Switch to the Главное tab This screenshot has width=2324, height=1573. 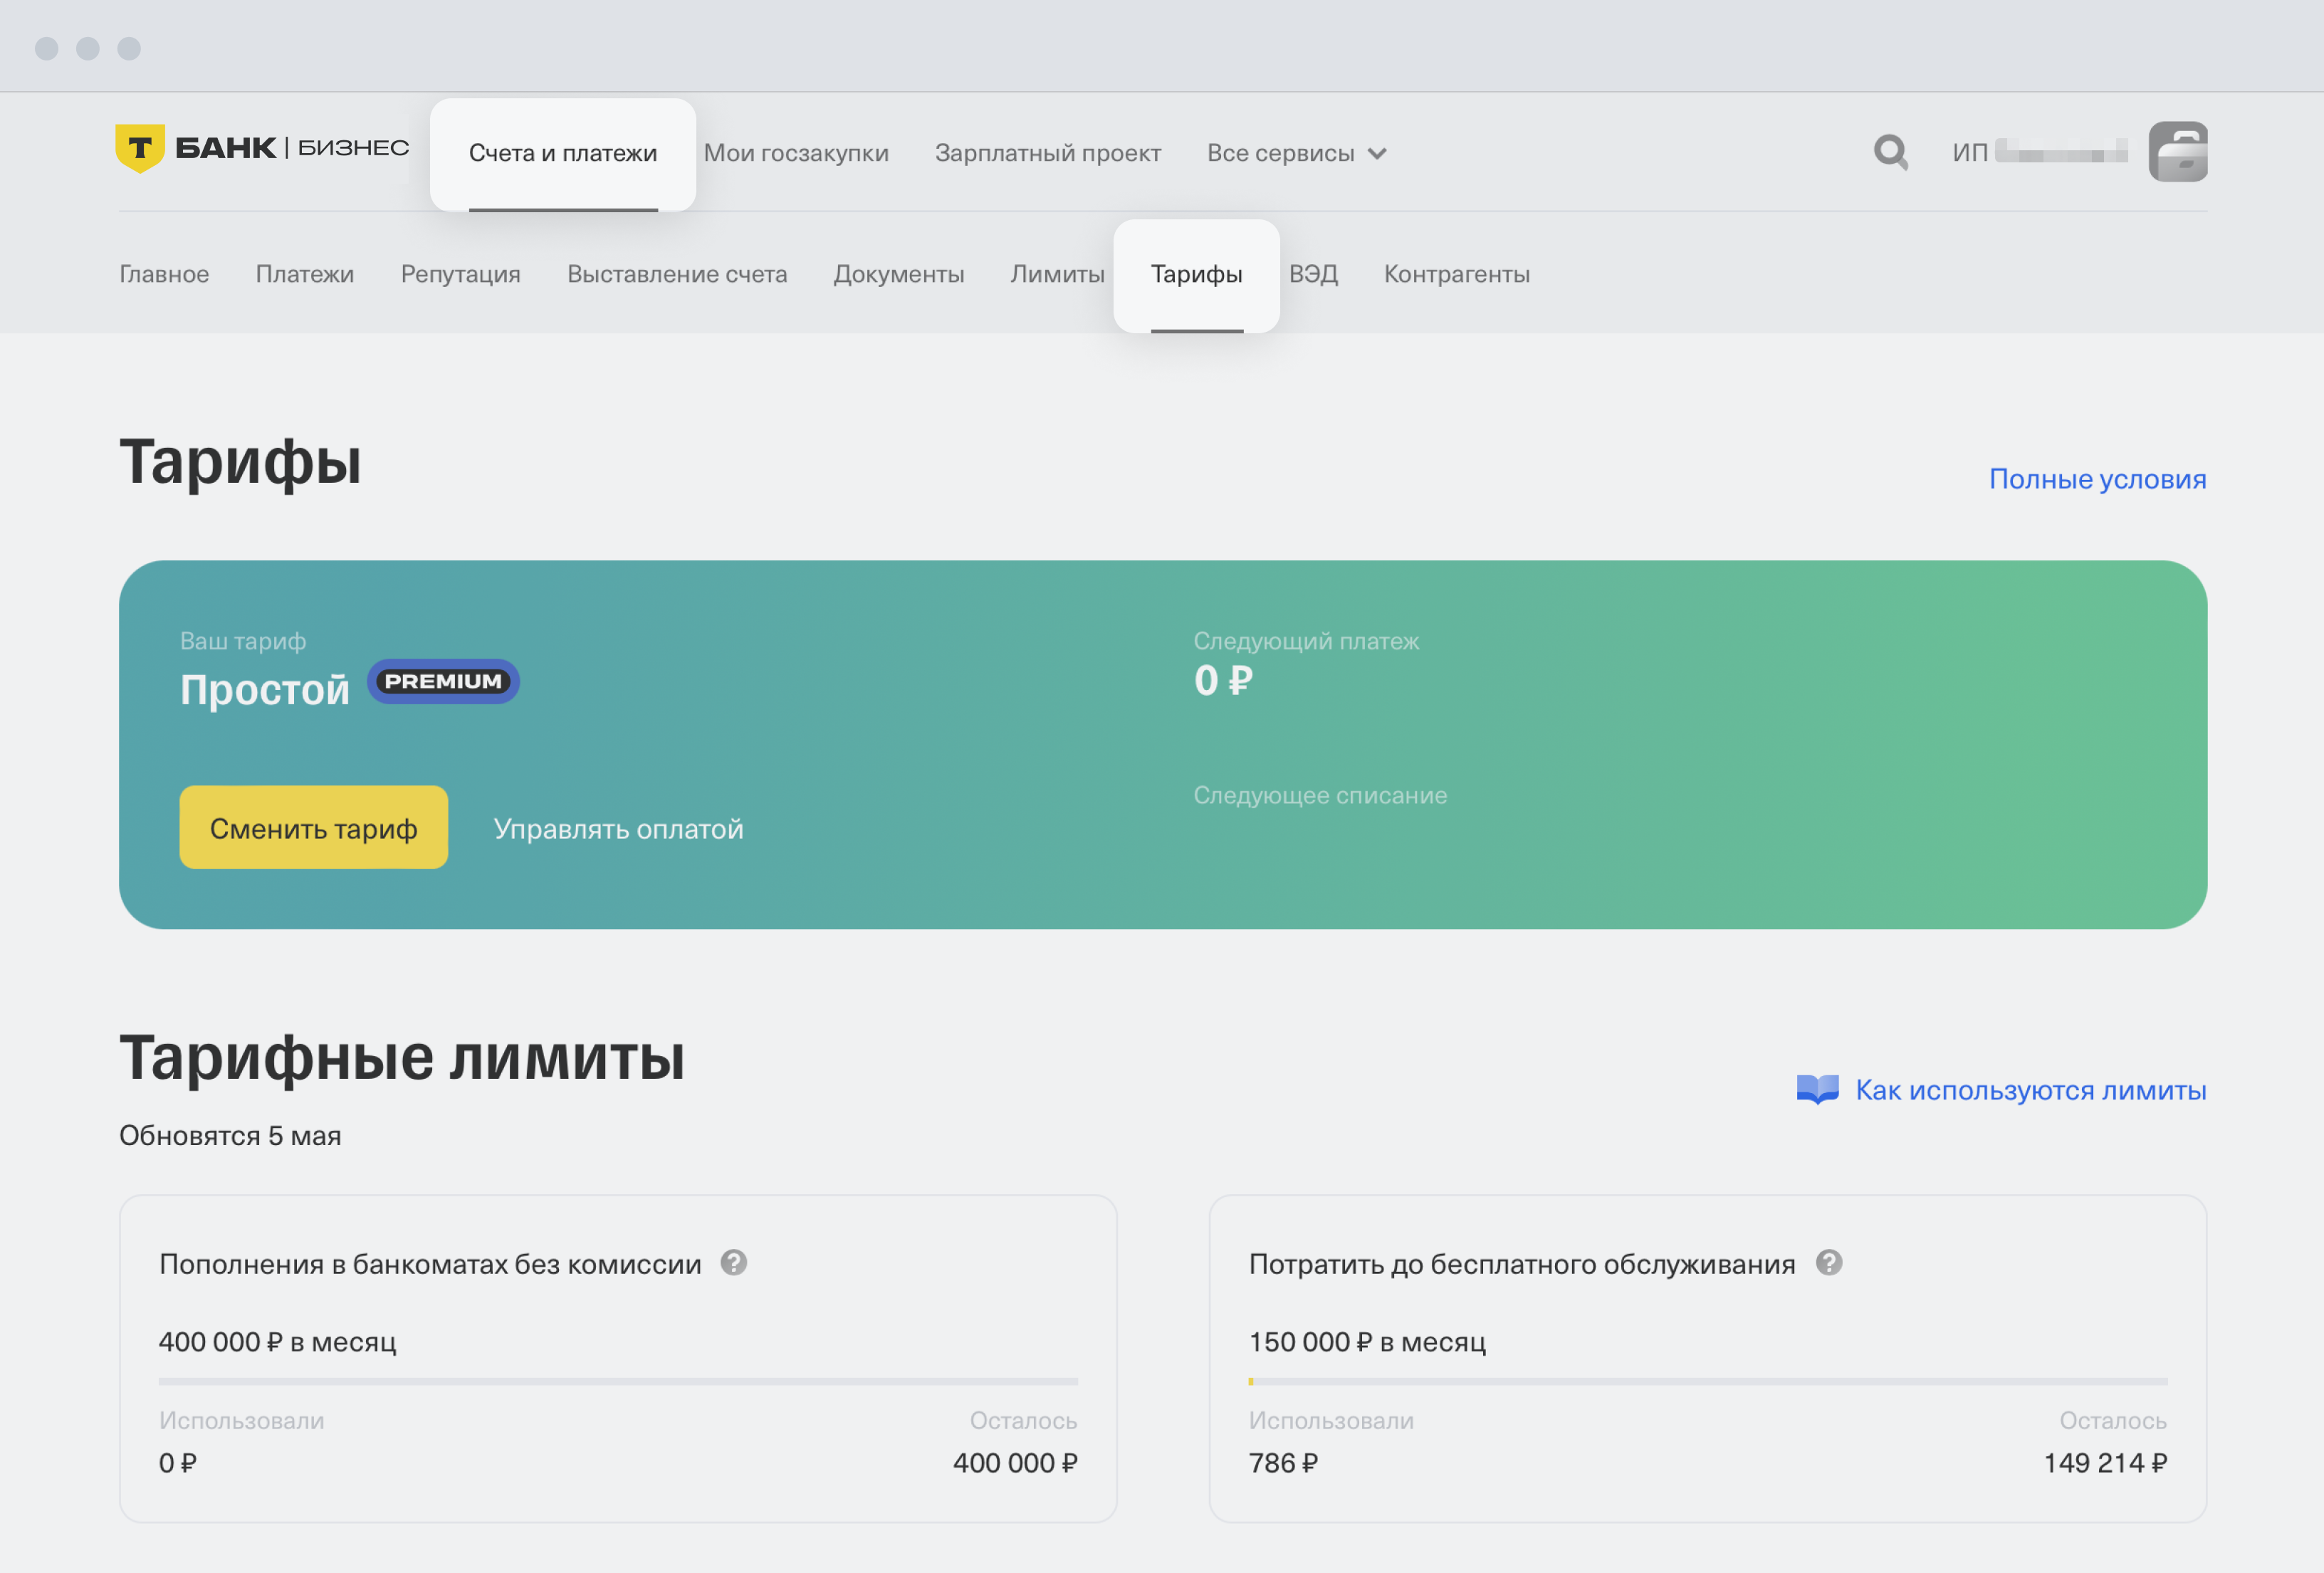pyautogui.click(x=164, y=274)
